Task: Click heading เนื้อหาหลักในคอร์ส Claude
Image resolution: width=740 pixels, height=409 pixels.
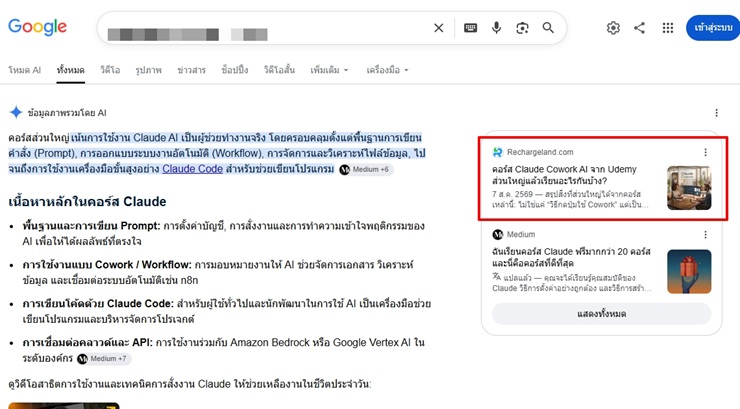Action: point(87,201)
